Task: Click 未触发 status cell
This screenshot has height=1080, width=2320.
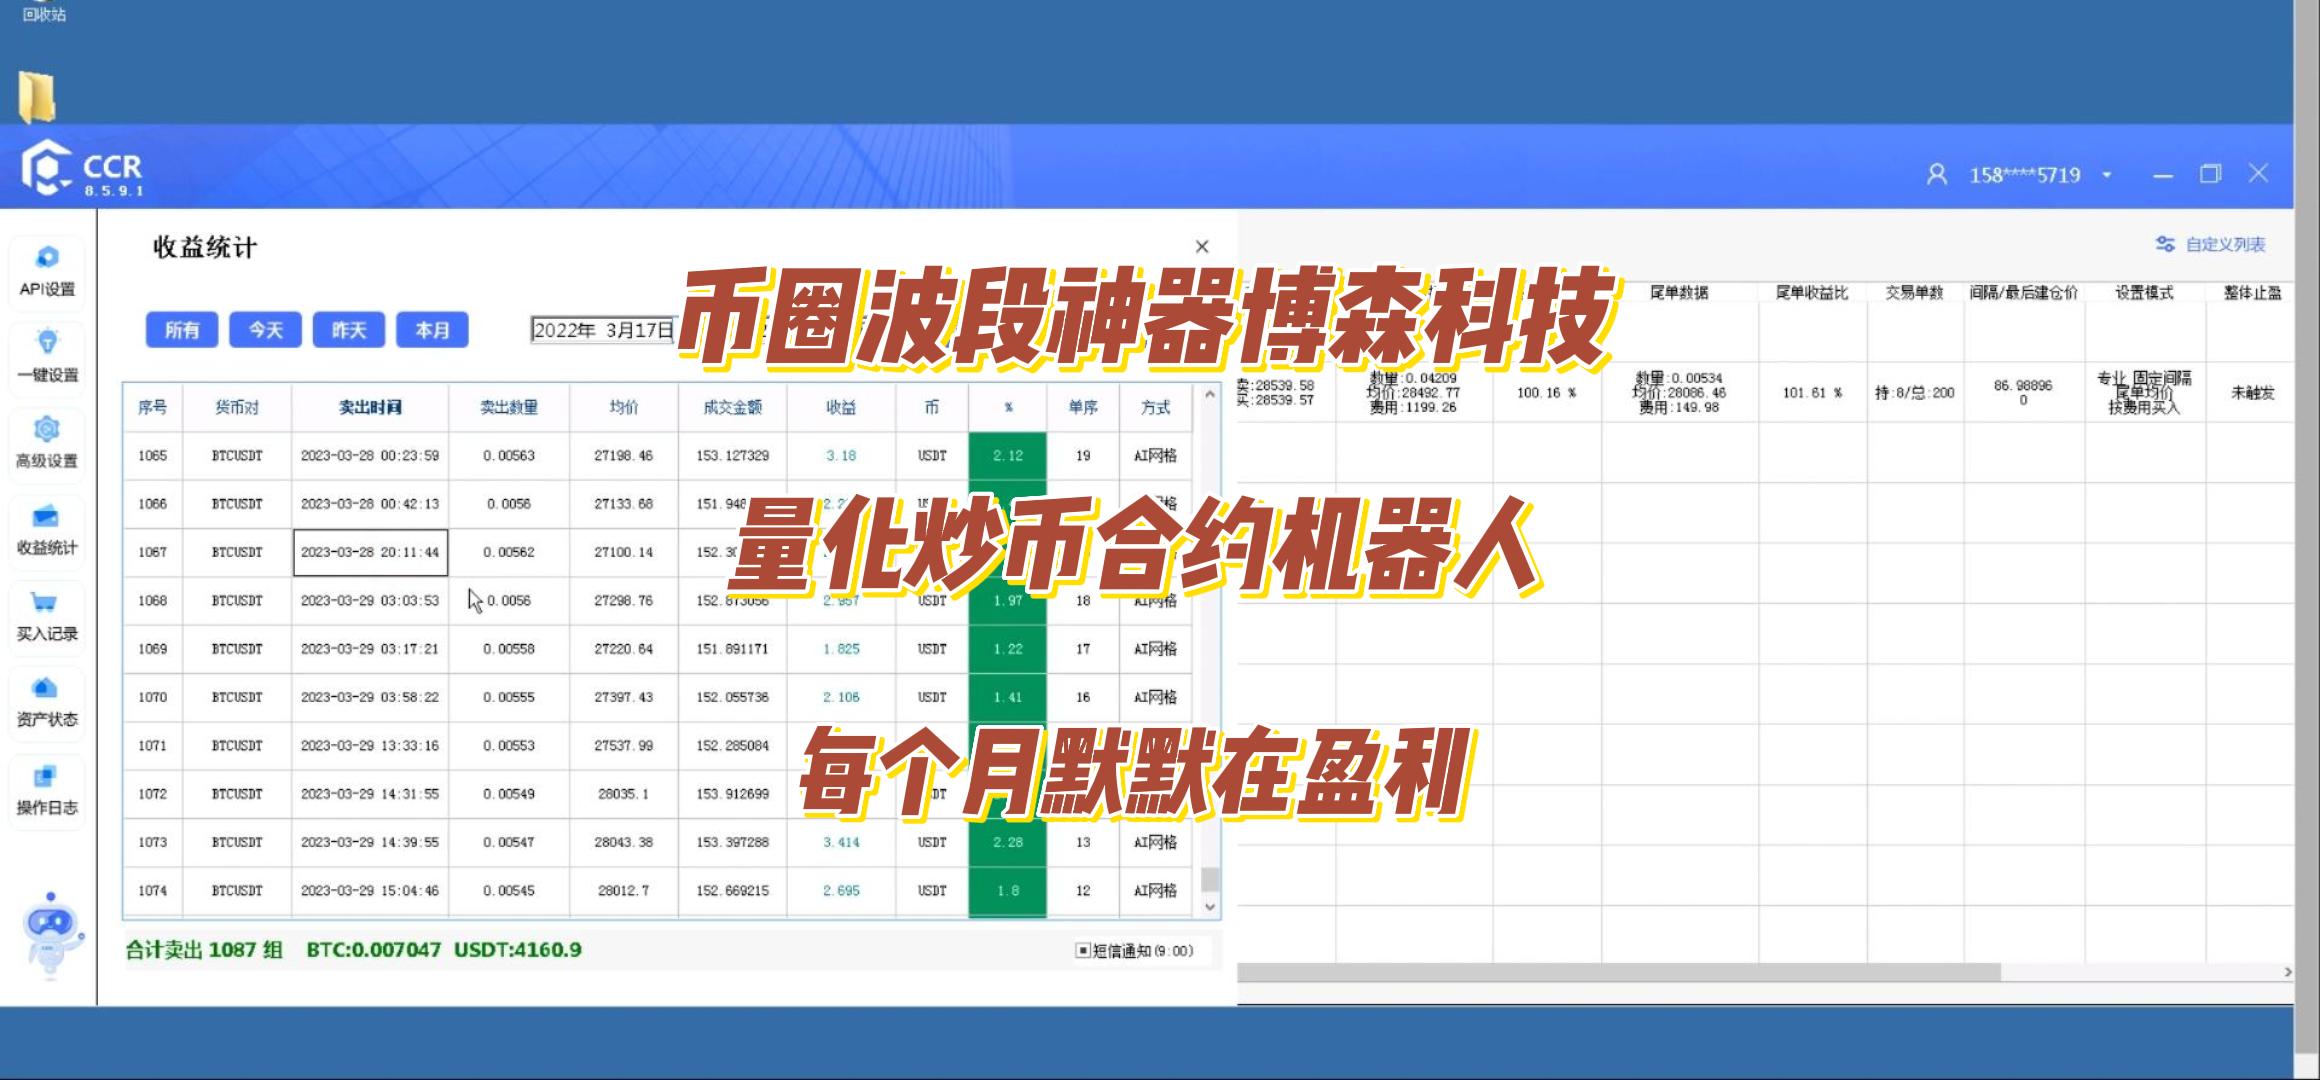Action: click(2252, 393)
